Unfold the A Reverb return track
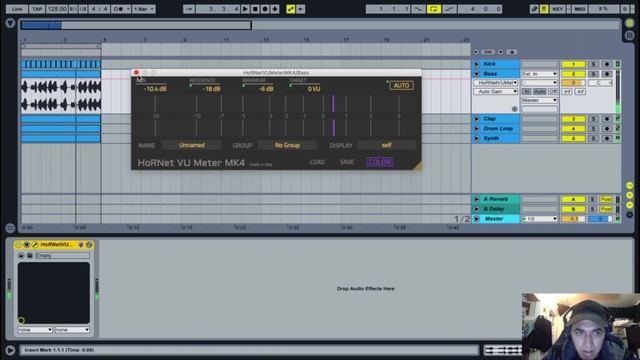The height and width of the screenshot is (360, 640). [476, 199]
